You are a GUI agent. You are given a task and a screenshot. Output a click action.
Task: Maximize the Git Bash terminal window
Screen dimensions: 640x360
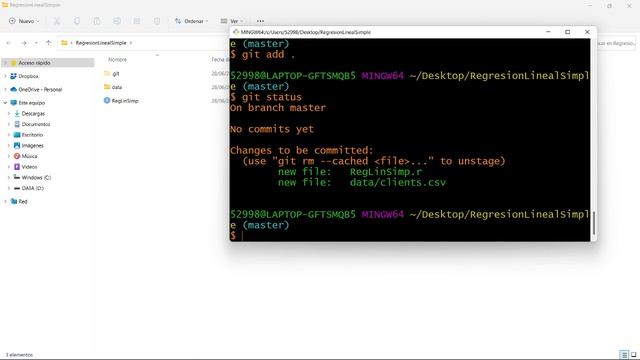point(567,32)
